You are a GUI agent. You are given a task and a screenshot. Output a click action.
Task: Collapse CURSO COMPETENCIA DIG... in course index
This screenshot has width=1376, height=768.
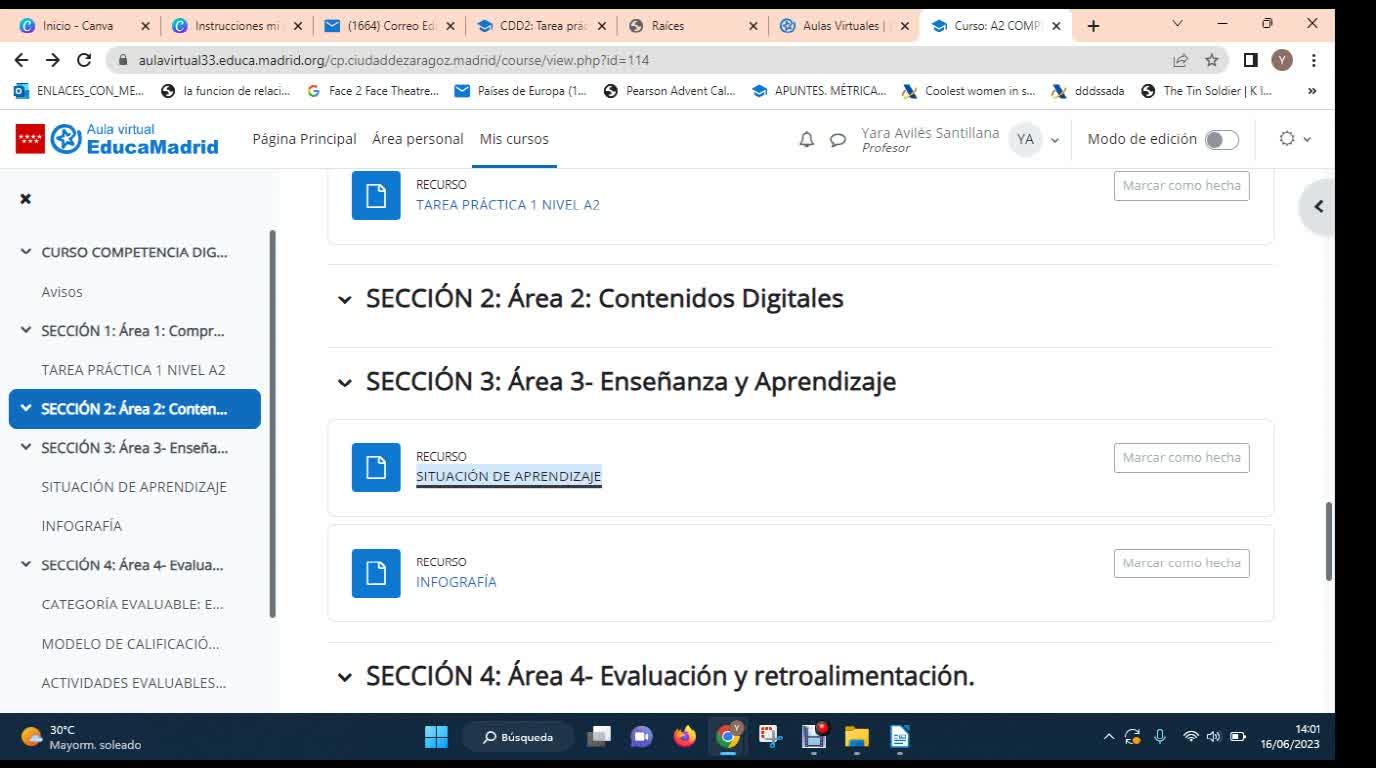[26, 252]
